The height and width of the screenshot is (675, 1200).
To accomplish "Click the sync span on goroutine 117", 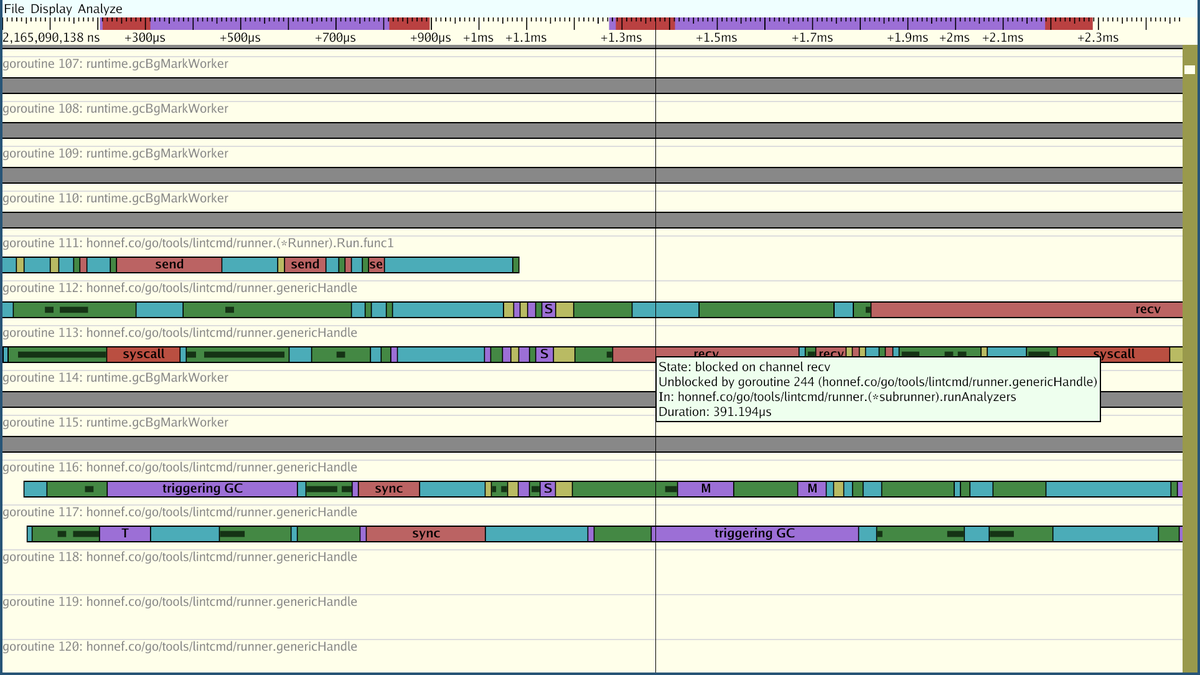I will [424, 533].
